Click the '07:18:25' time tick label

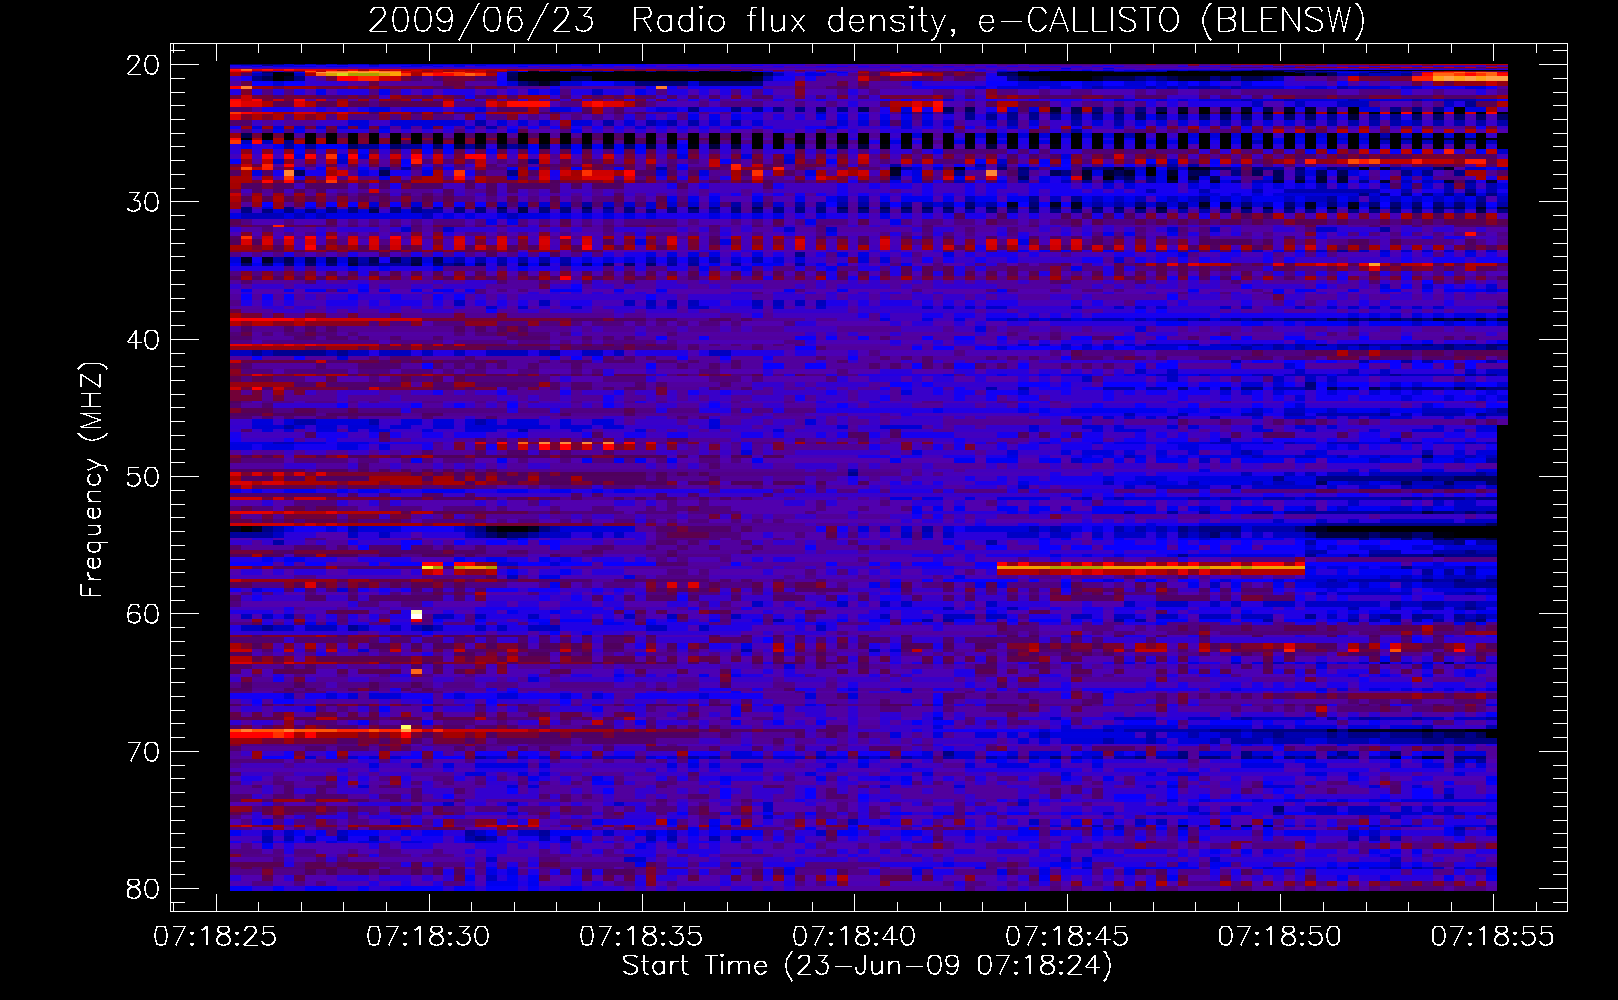tap(215, 937)
